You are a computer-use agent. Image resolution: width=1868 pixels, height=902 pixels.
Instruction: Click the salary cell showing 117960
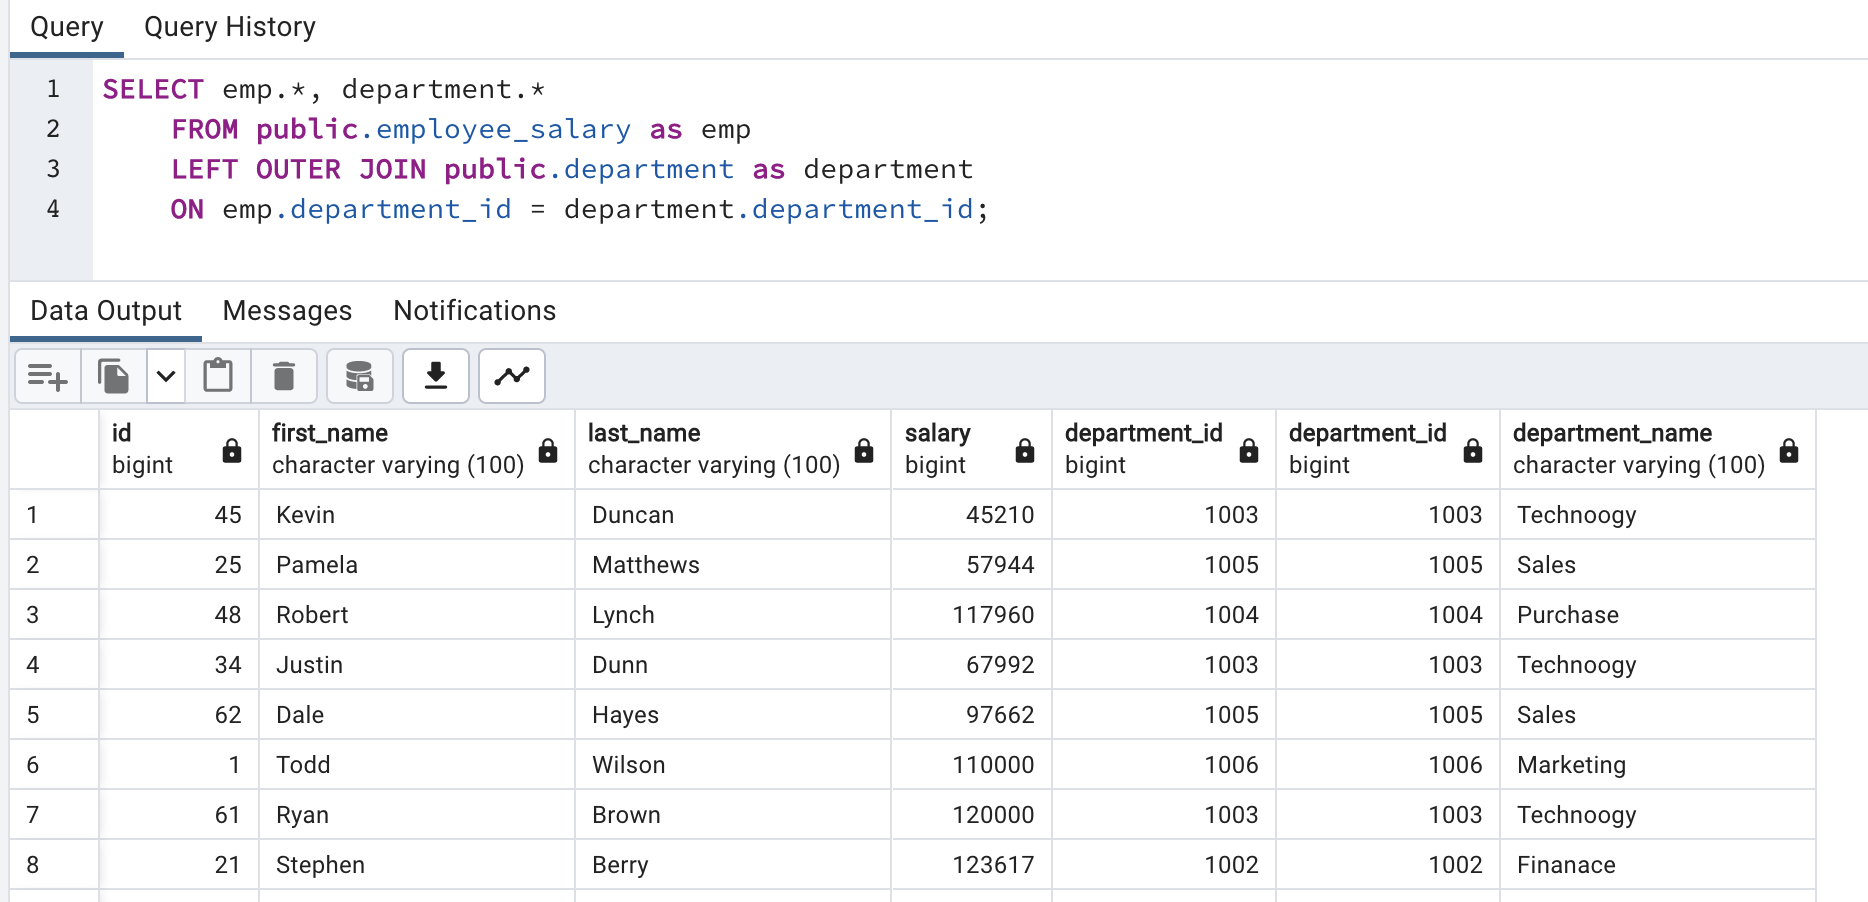[x=992, y=615]
